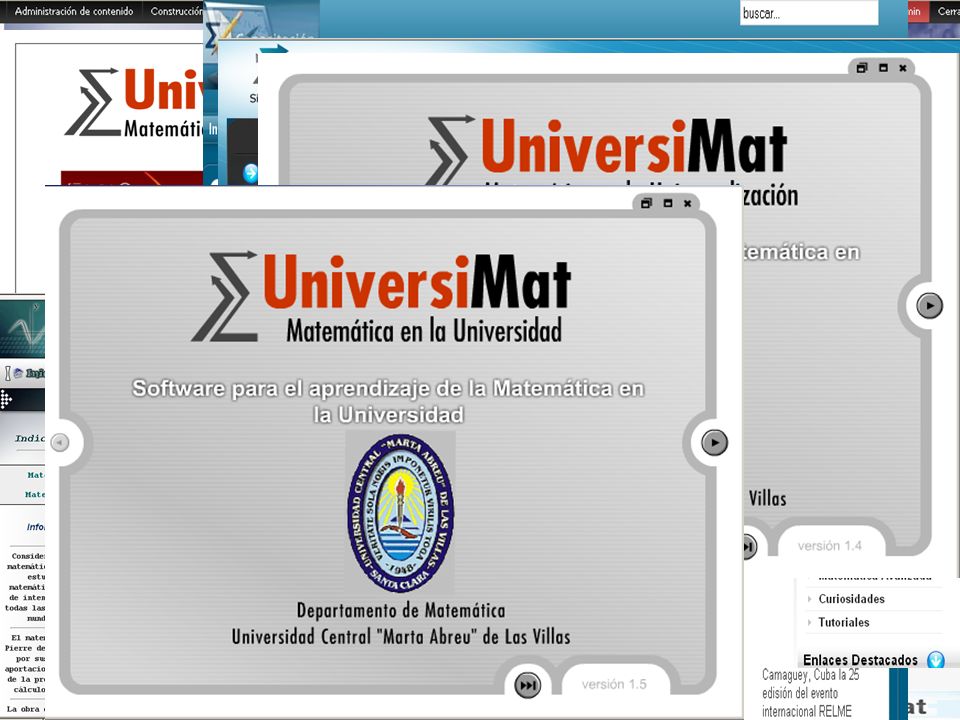The height and width of the screenshot is (720, 960).
Task: Go to the next slide in version 1.5 window
Action: (714, 442)
